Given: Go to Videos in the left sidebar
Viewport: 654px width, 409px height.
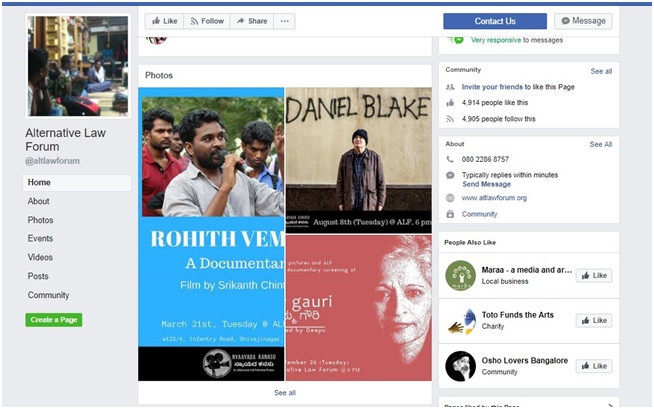Looking at the screenshot, I should pyautogui.click(x=40, y=257).
